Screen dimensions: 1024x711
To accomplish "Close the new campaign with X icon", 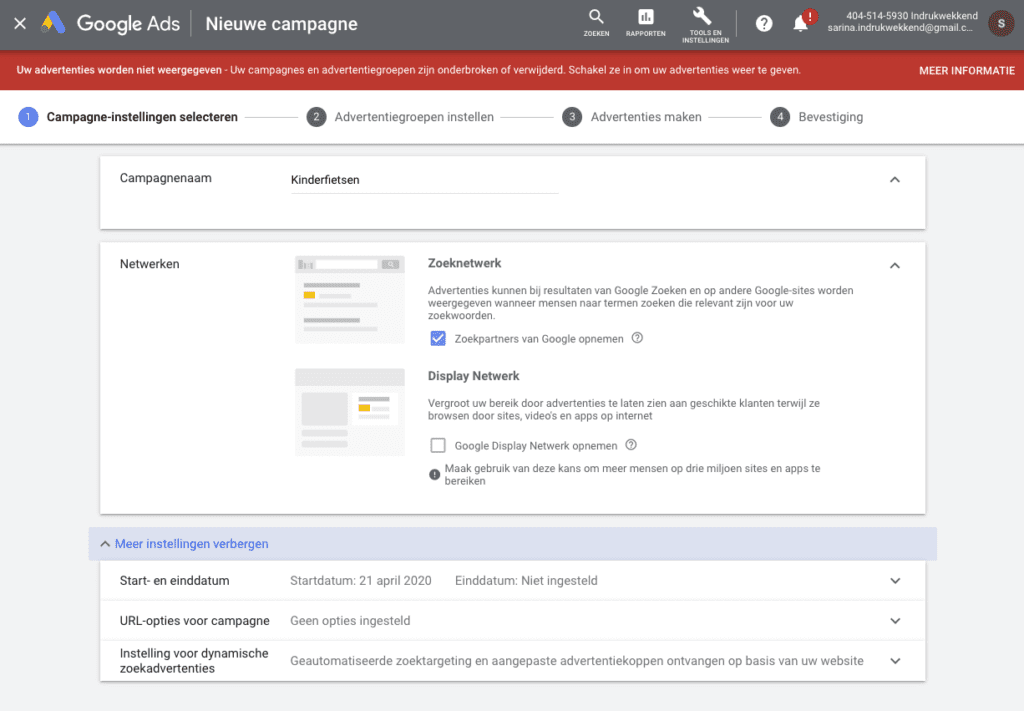I will click(x=20, y=23).
